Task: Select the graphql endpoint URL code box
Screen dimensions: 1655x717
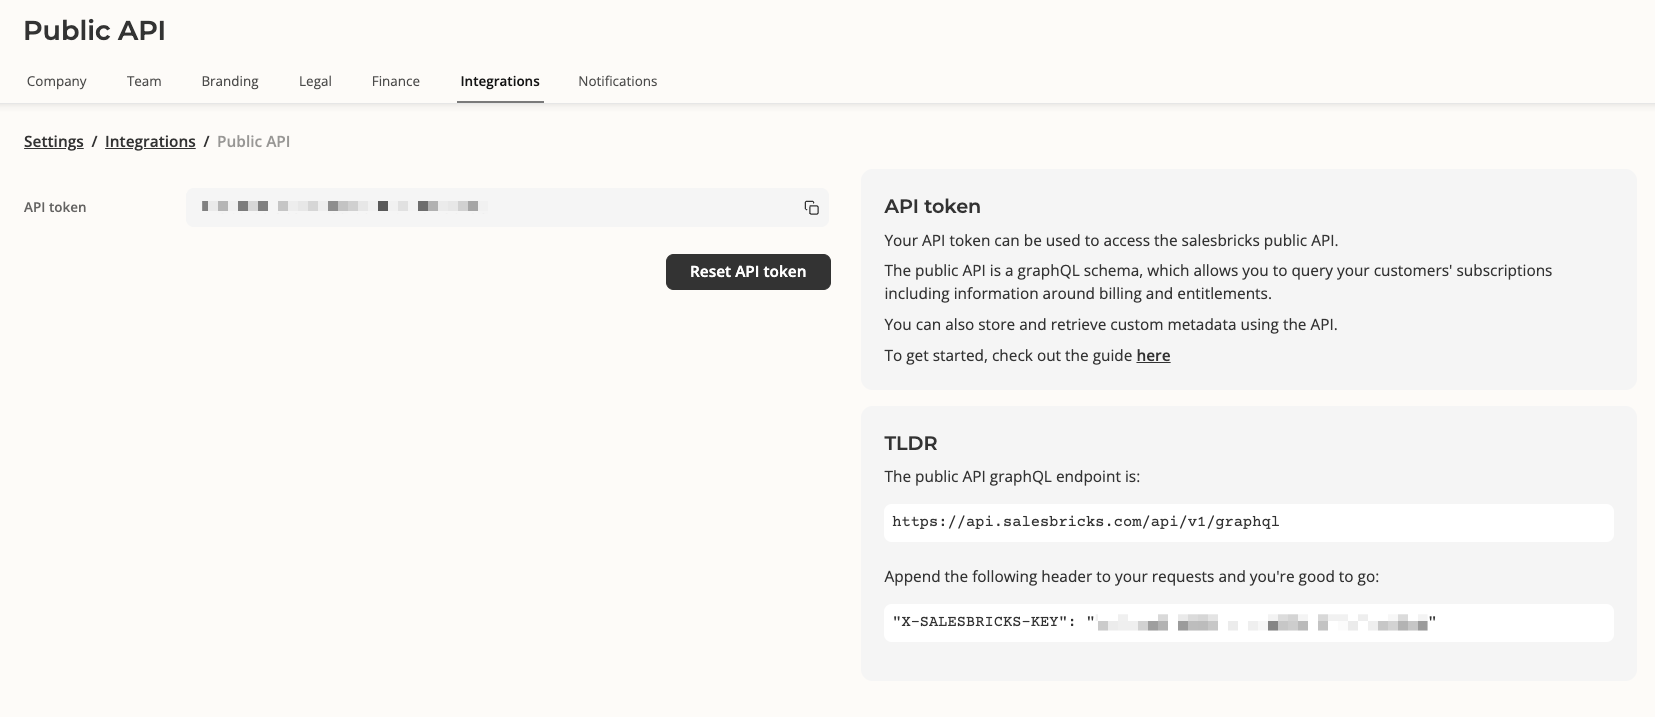Action: [x=1249, y=522]
